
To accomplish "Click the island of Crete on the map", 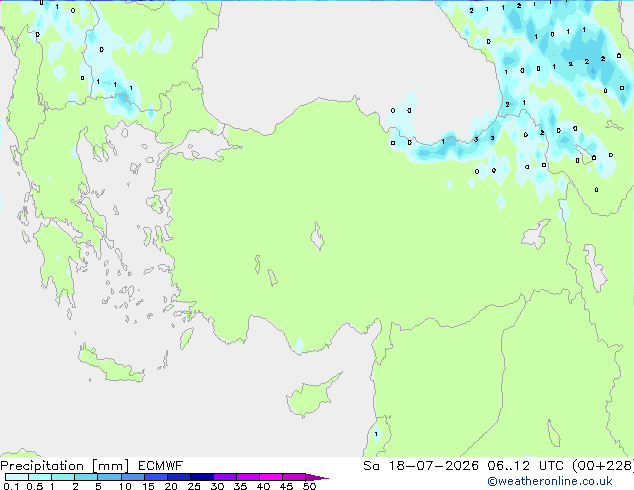I will (x=111, y=366).
